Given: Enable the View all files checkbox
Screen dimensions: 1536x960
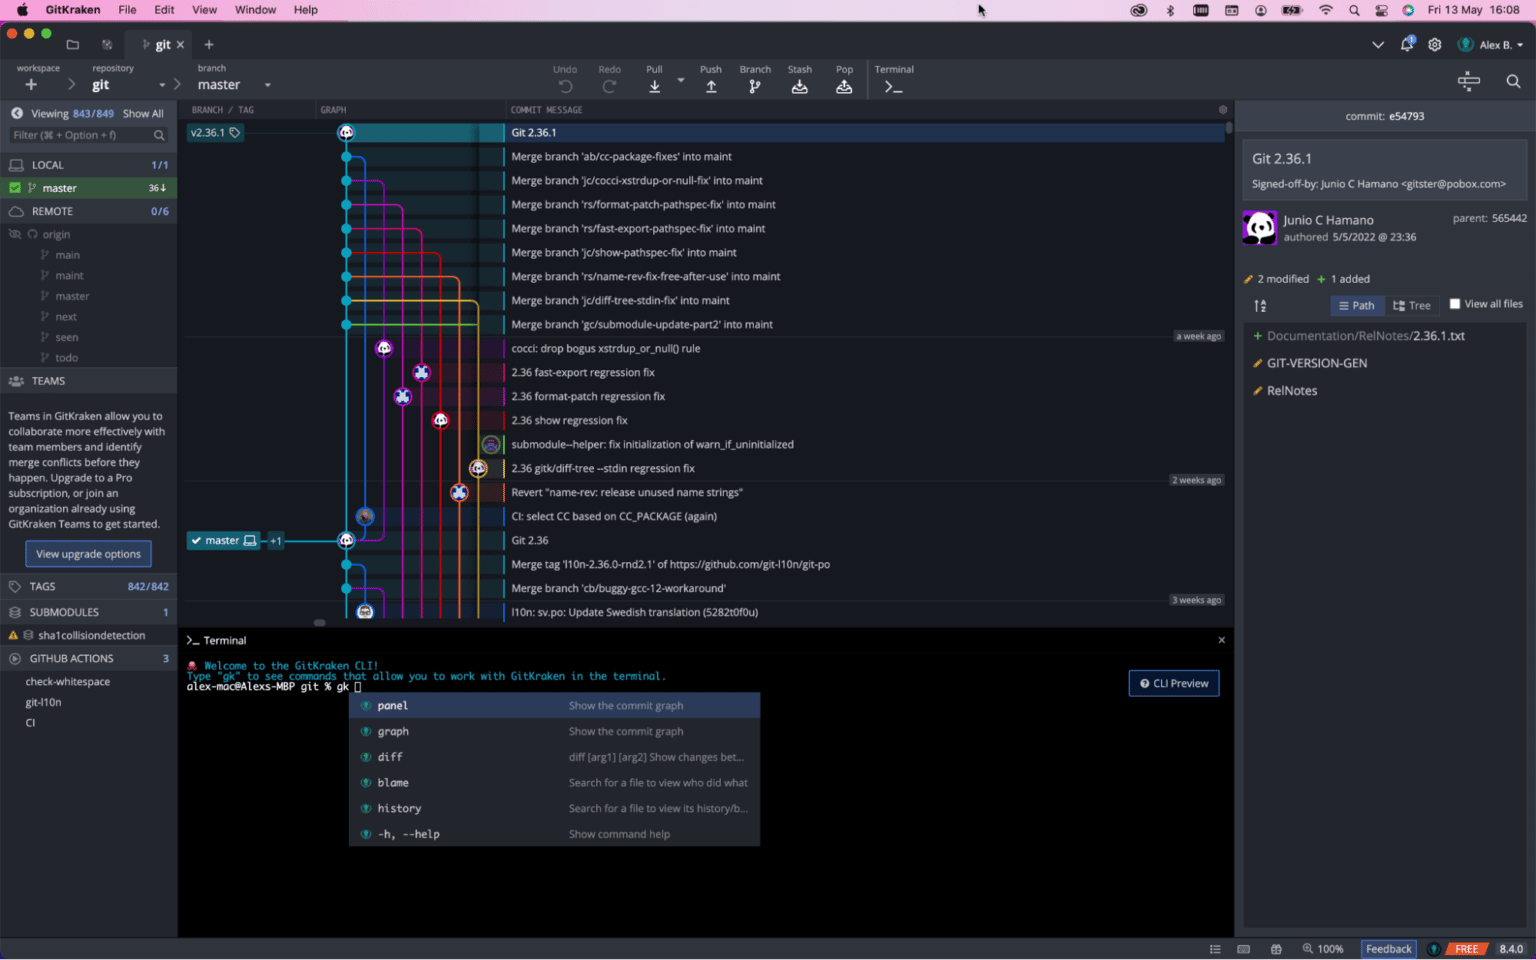Looking at the screenshot, I should coord(1455,304).
